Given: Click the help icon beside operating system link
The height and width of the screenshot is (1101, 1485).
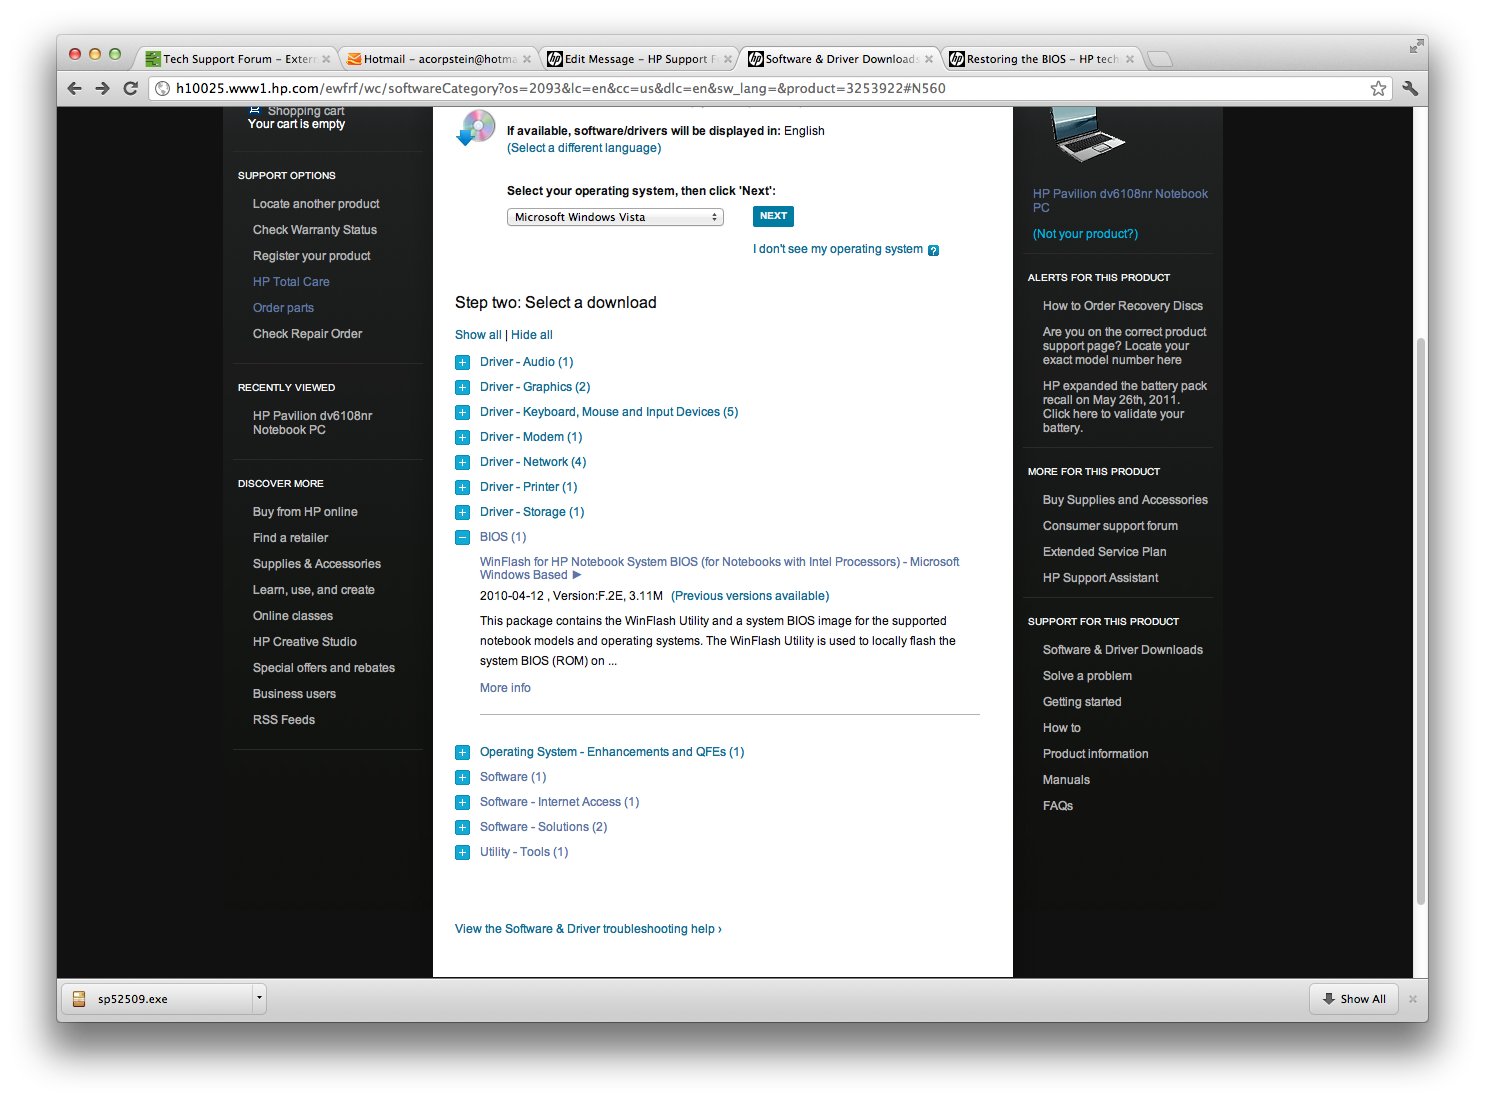Looking at the screenshot, I should [933, 250].
